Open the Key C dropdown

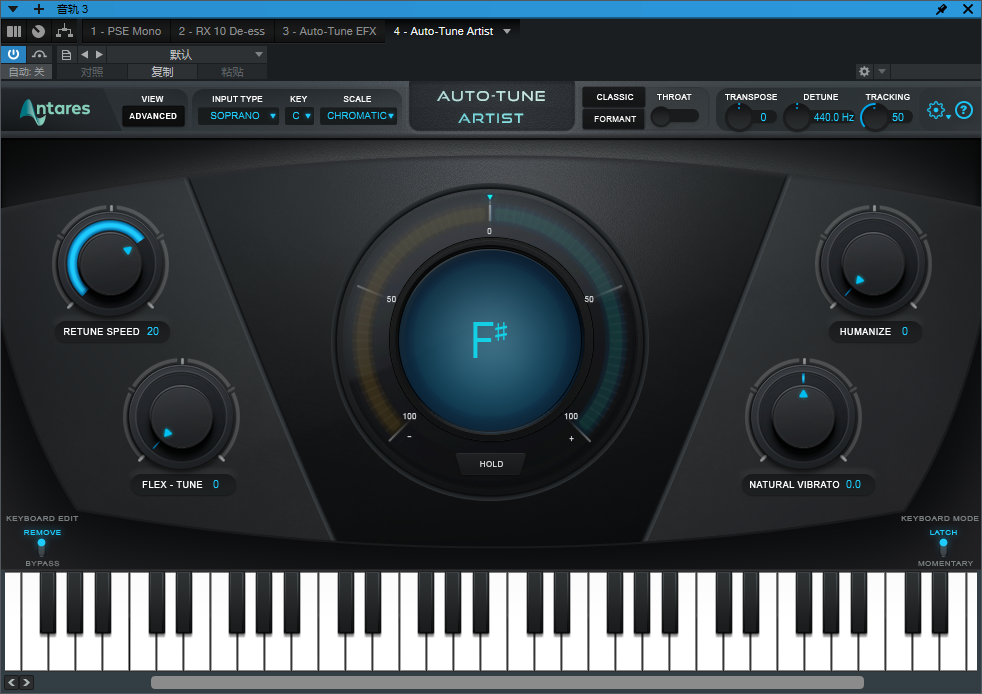point(299,116)
